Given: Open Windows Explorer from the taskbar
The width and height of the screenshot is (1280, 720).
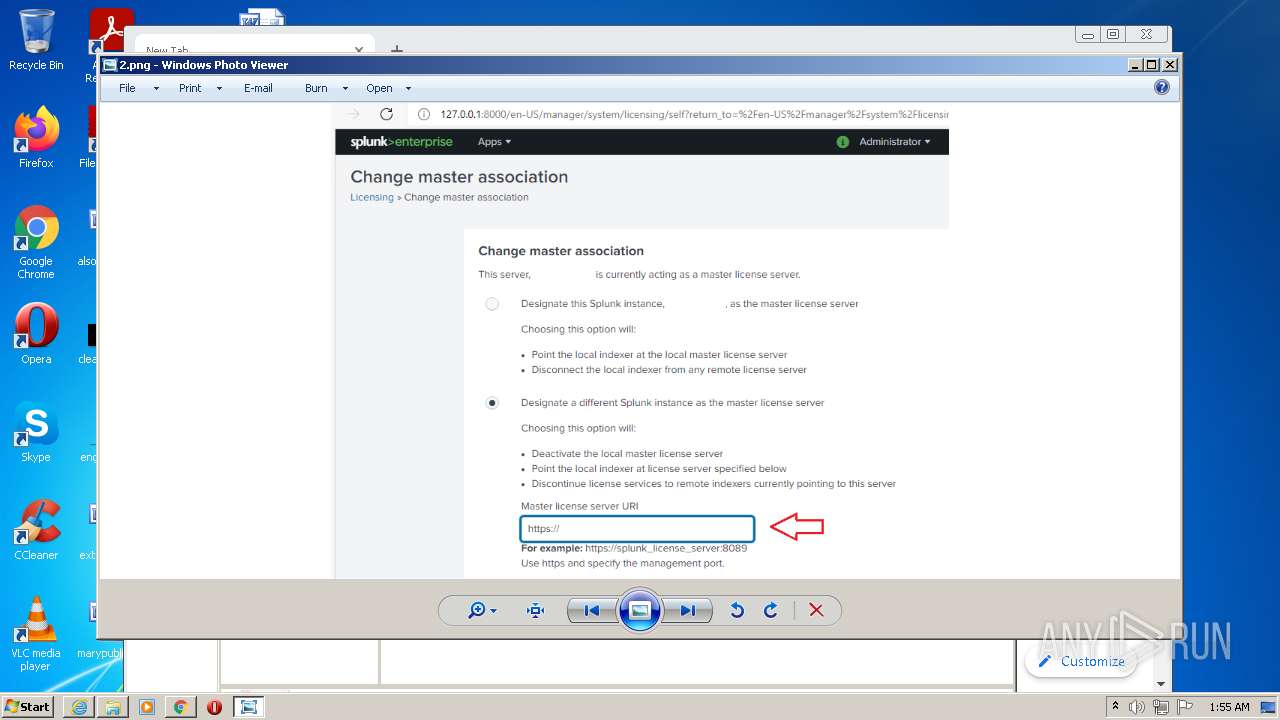Looking at the screenshot, I should tap(113, 707).
